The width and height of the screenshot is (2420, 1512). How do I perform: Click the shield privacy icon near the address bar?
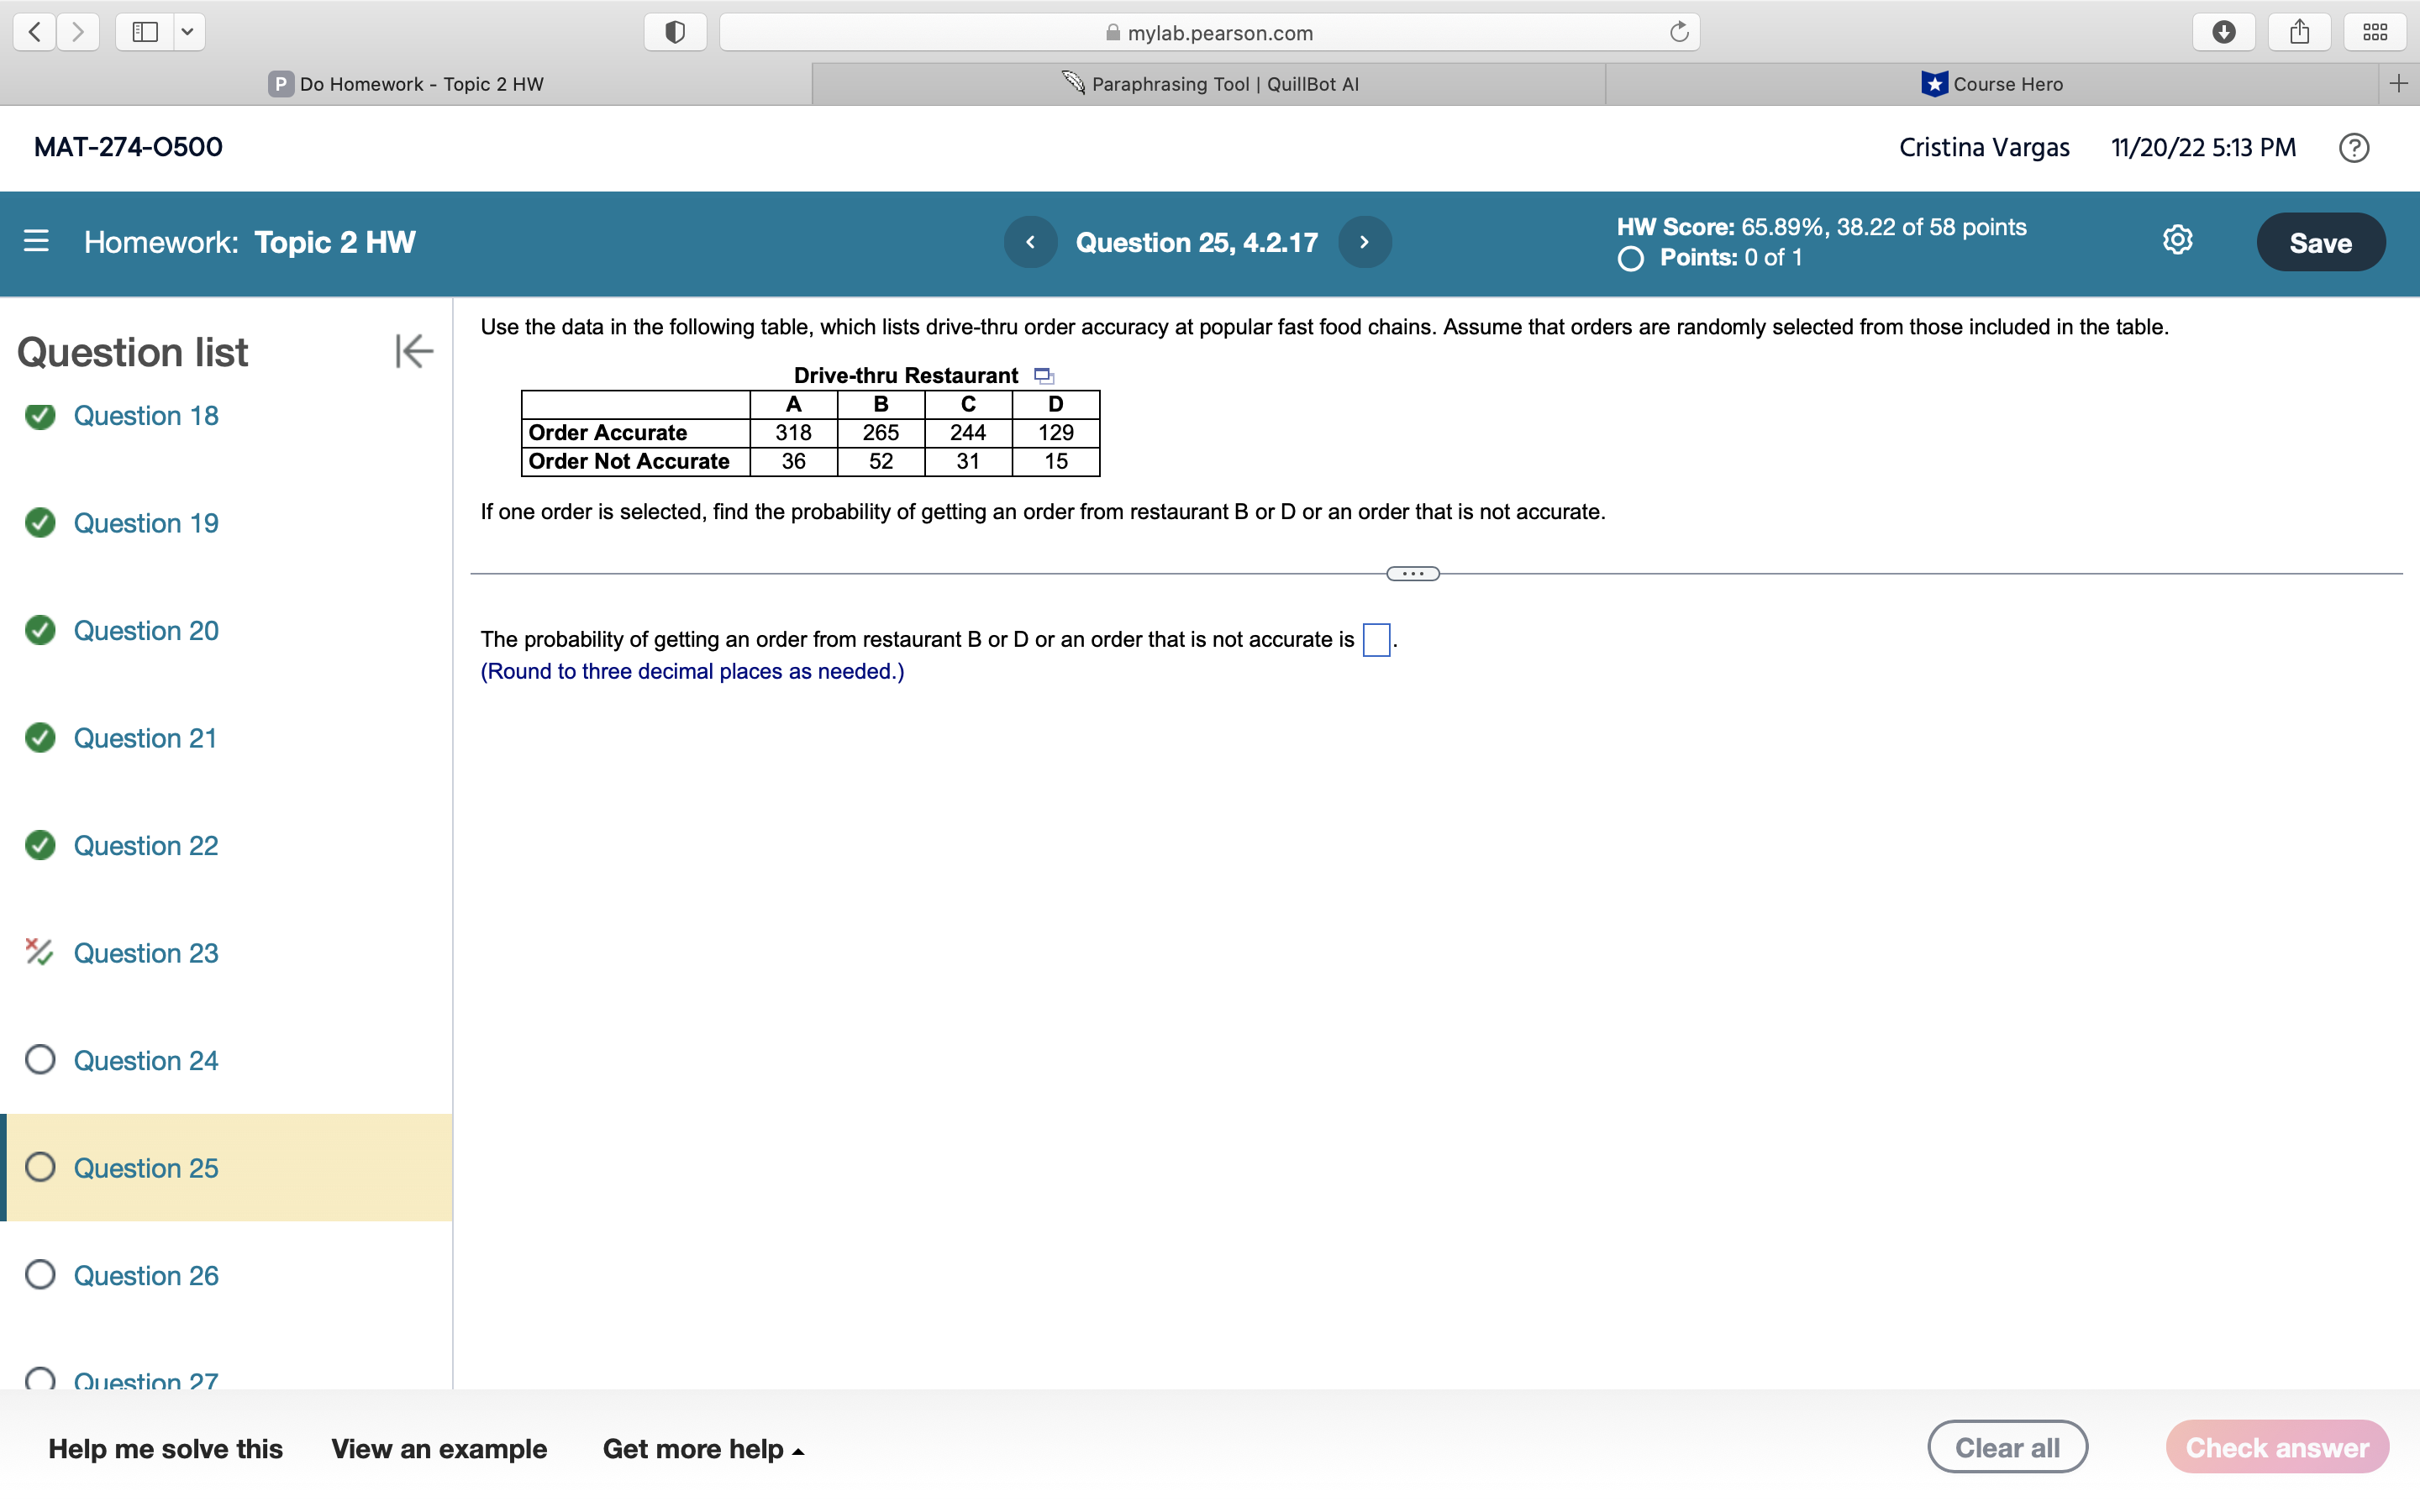(675, 31)
